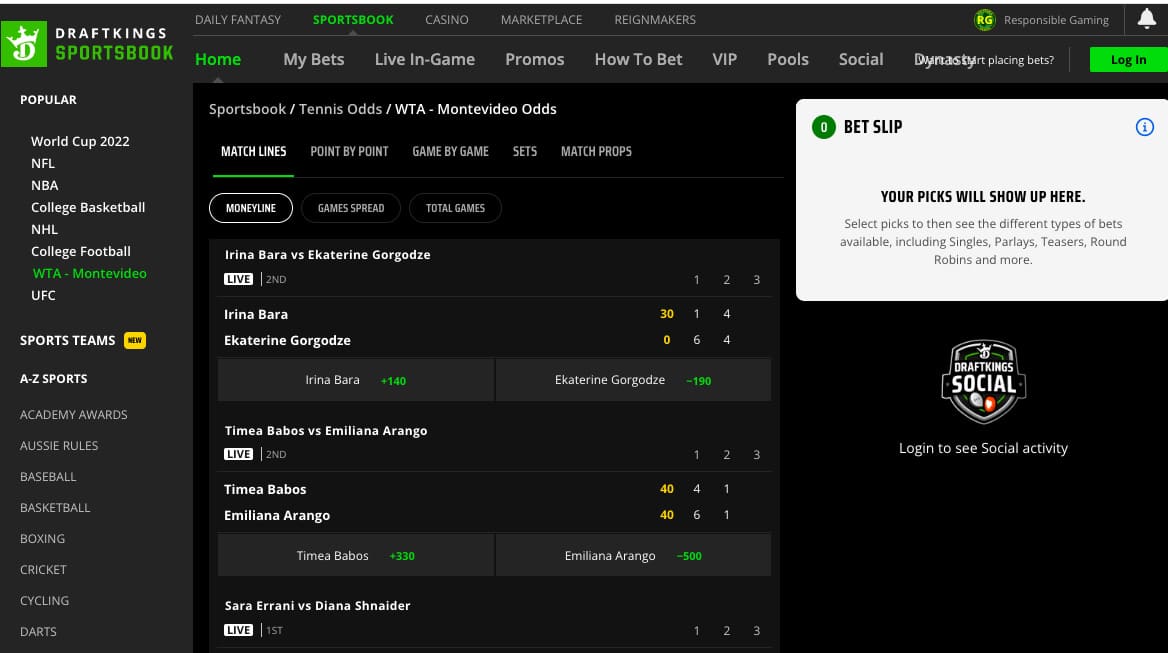The height and width of the screenshot is (653, 1168).
Task: Switch to the Sets tab
Action: (x=524, y=152)
